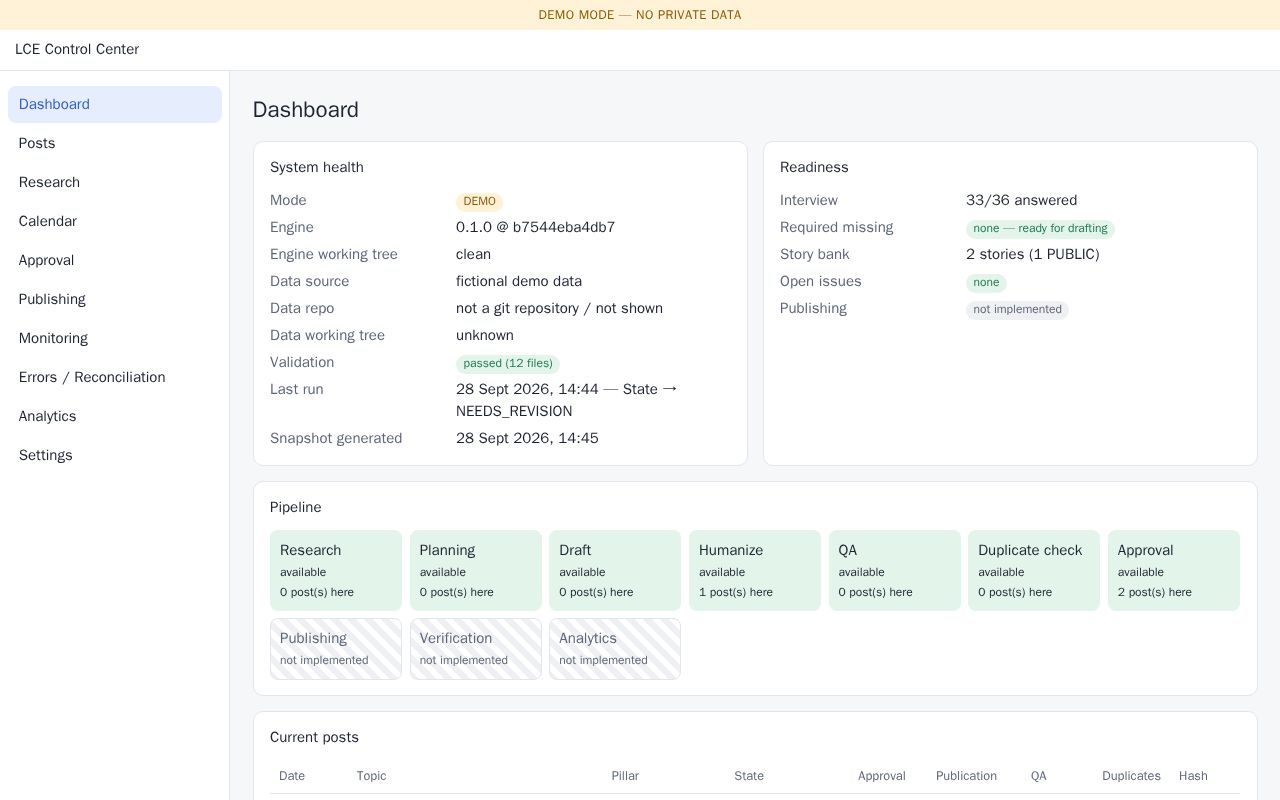Click the Snapshot generated time '28 Sept 2026, 14:45'
1280x800 pixels.
pyautogui.click(x=527, y=438)
